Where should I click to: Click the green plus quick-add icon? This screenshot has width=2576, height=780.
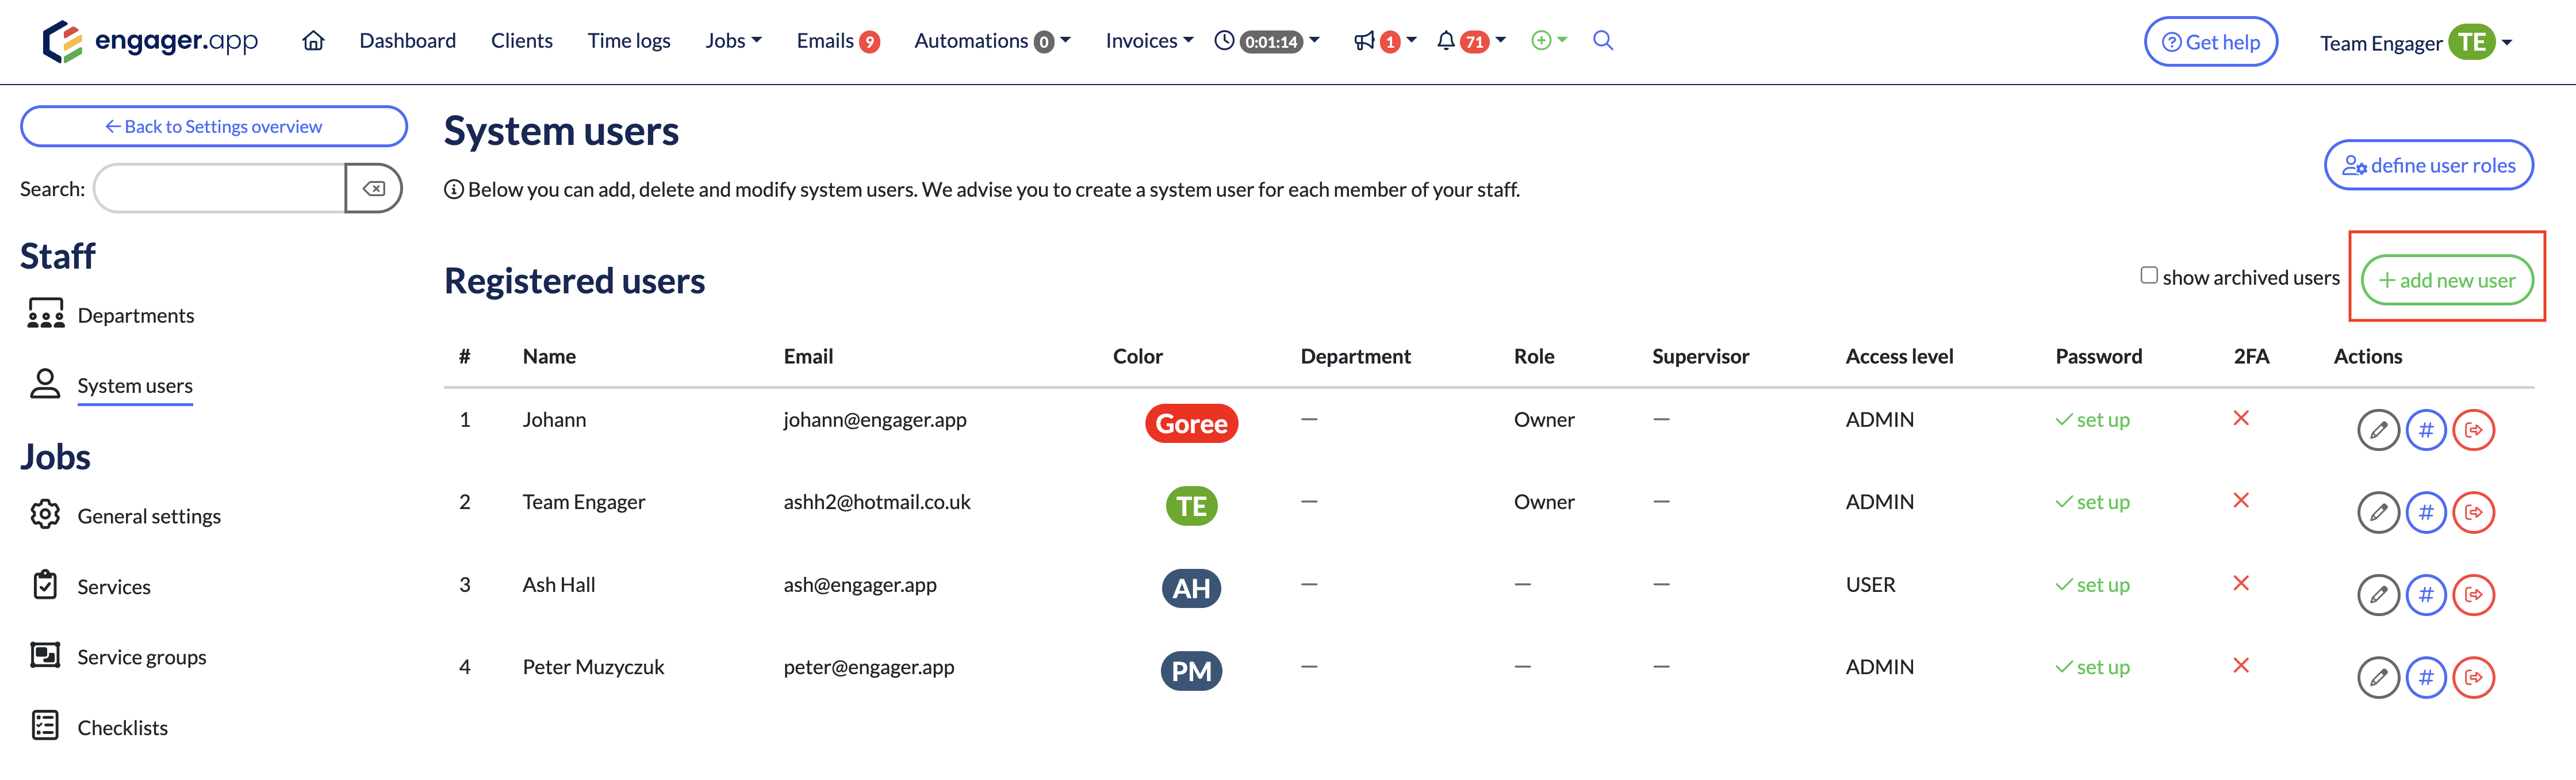(1541, 41)
